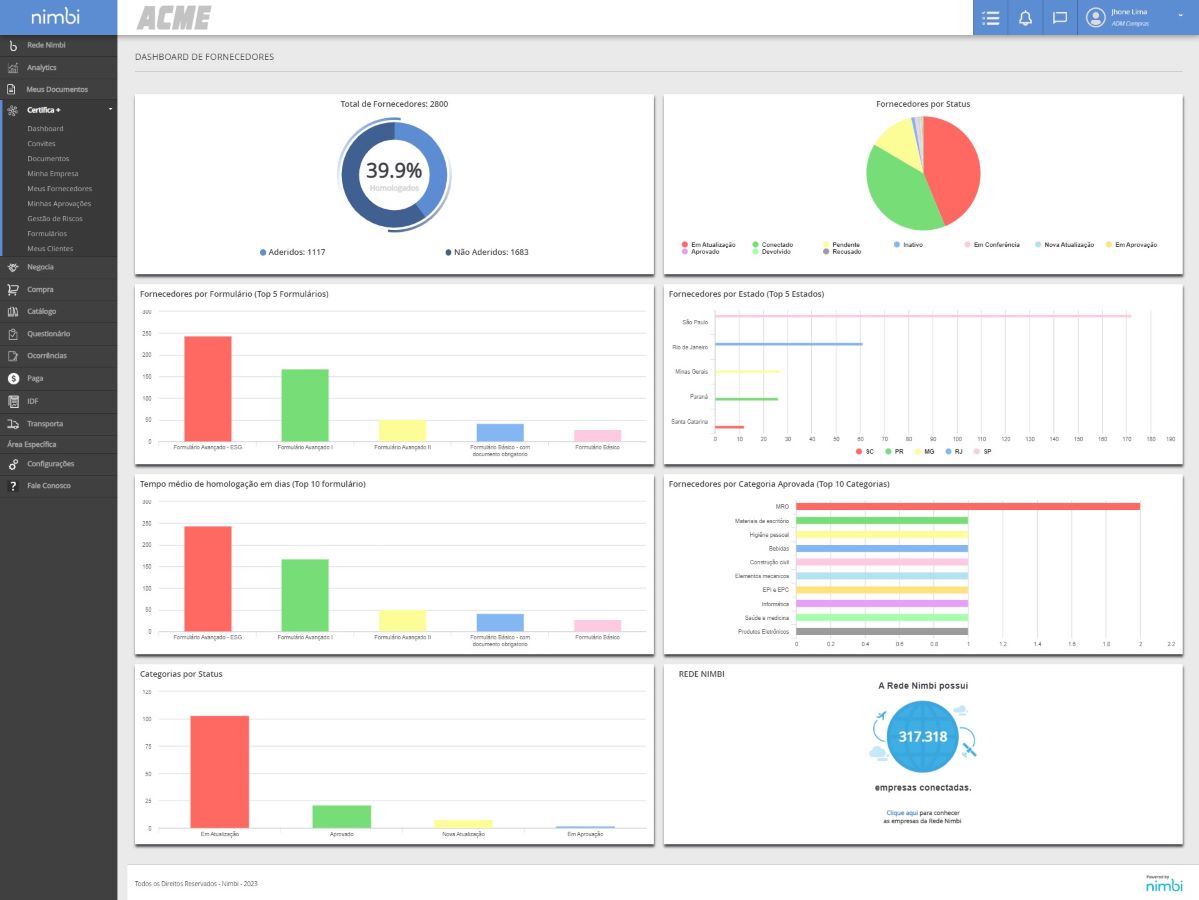Click the Transporta truck icon

click(13, 424)
